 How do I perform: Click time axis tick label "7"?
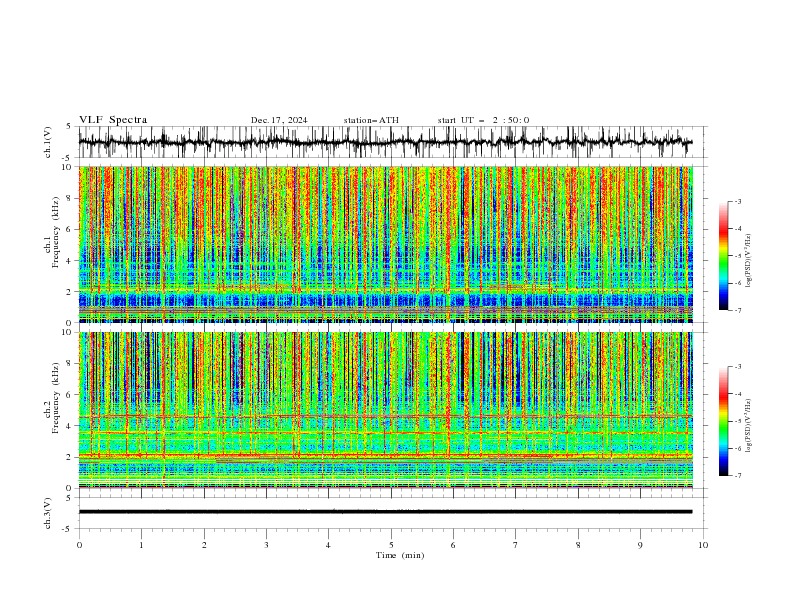click(515, 545)
